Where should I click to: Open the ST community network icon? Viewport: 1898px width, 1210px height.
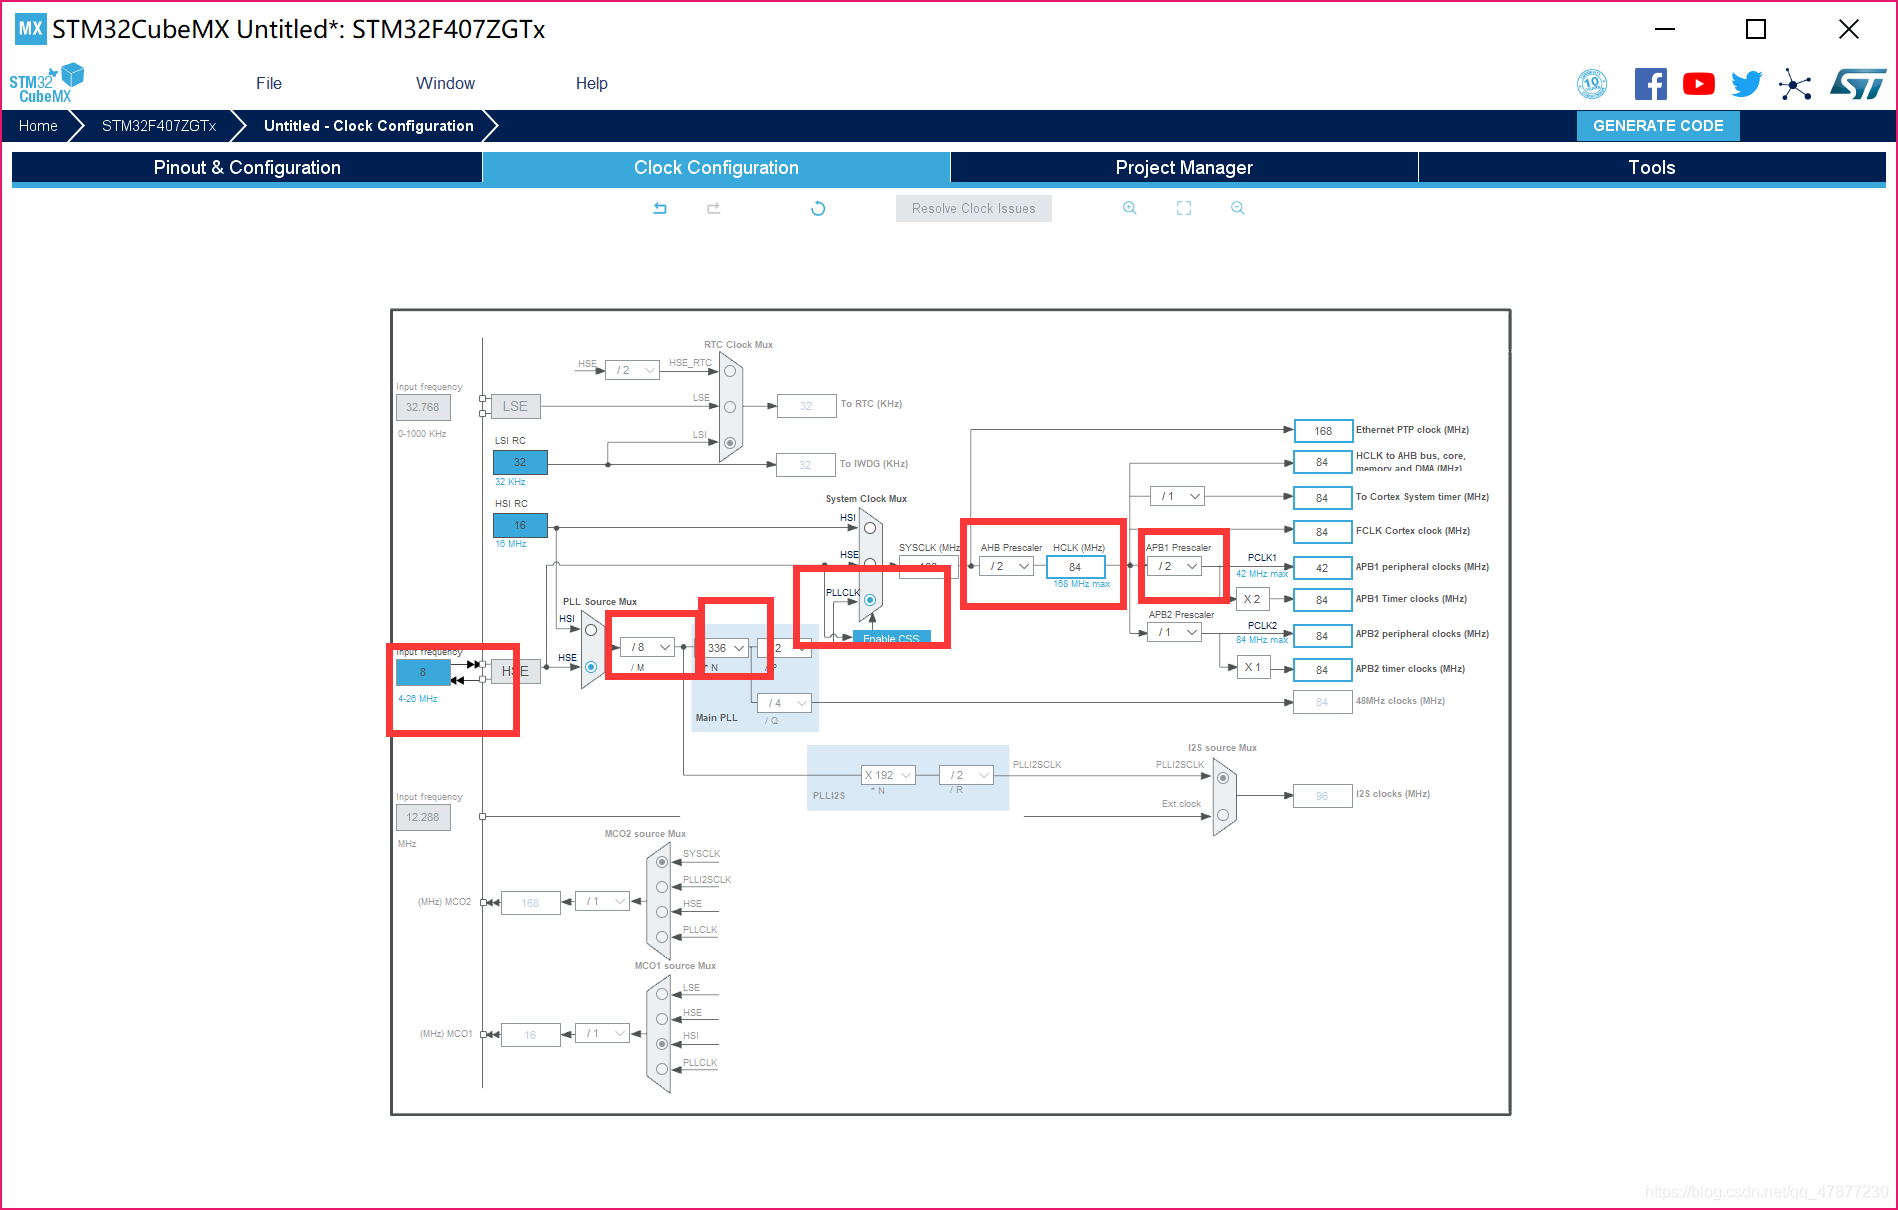[1795, 84]
